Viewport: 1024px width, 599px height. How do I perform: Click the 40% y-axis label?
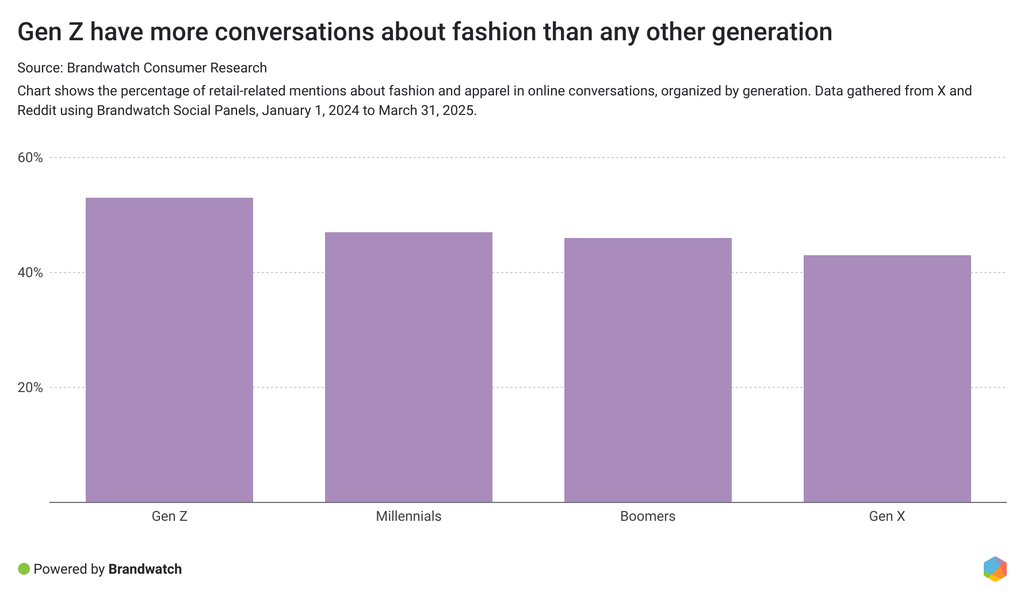30,273
